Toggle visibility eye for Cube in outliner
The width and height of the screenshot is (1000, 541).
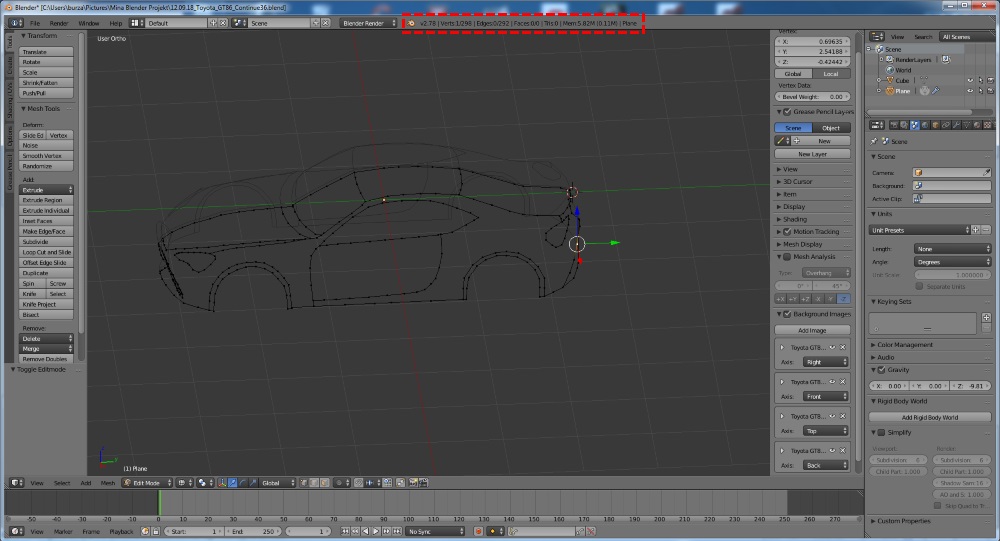pos(970,80)
